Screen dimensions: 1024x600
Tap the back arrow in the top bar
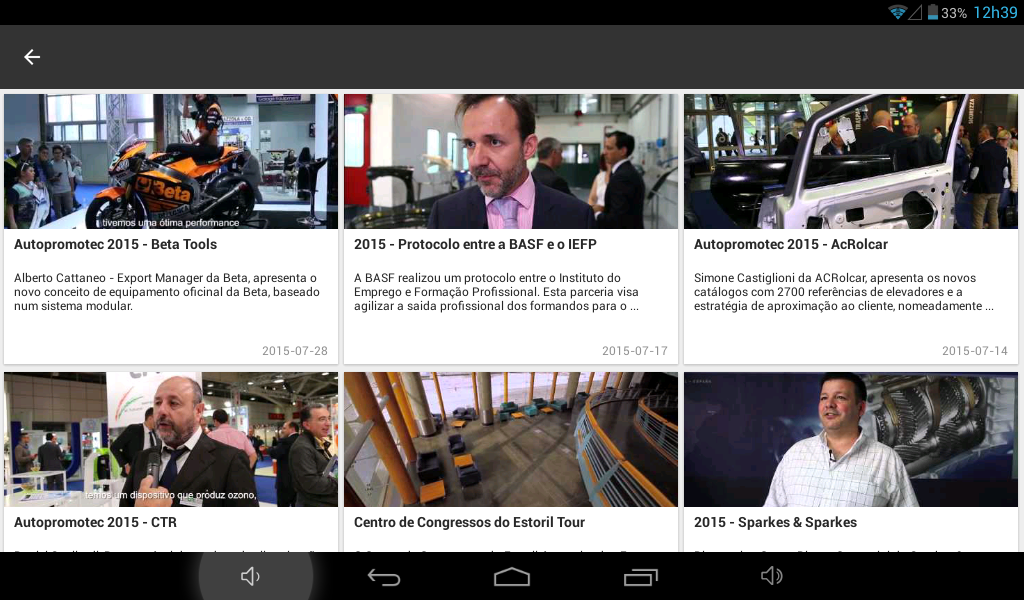pos(32,57)
